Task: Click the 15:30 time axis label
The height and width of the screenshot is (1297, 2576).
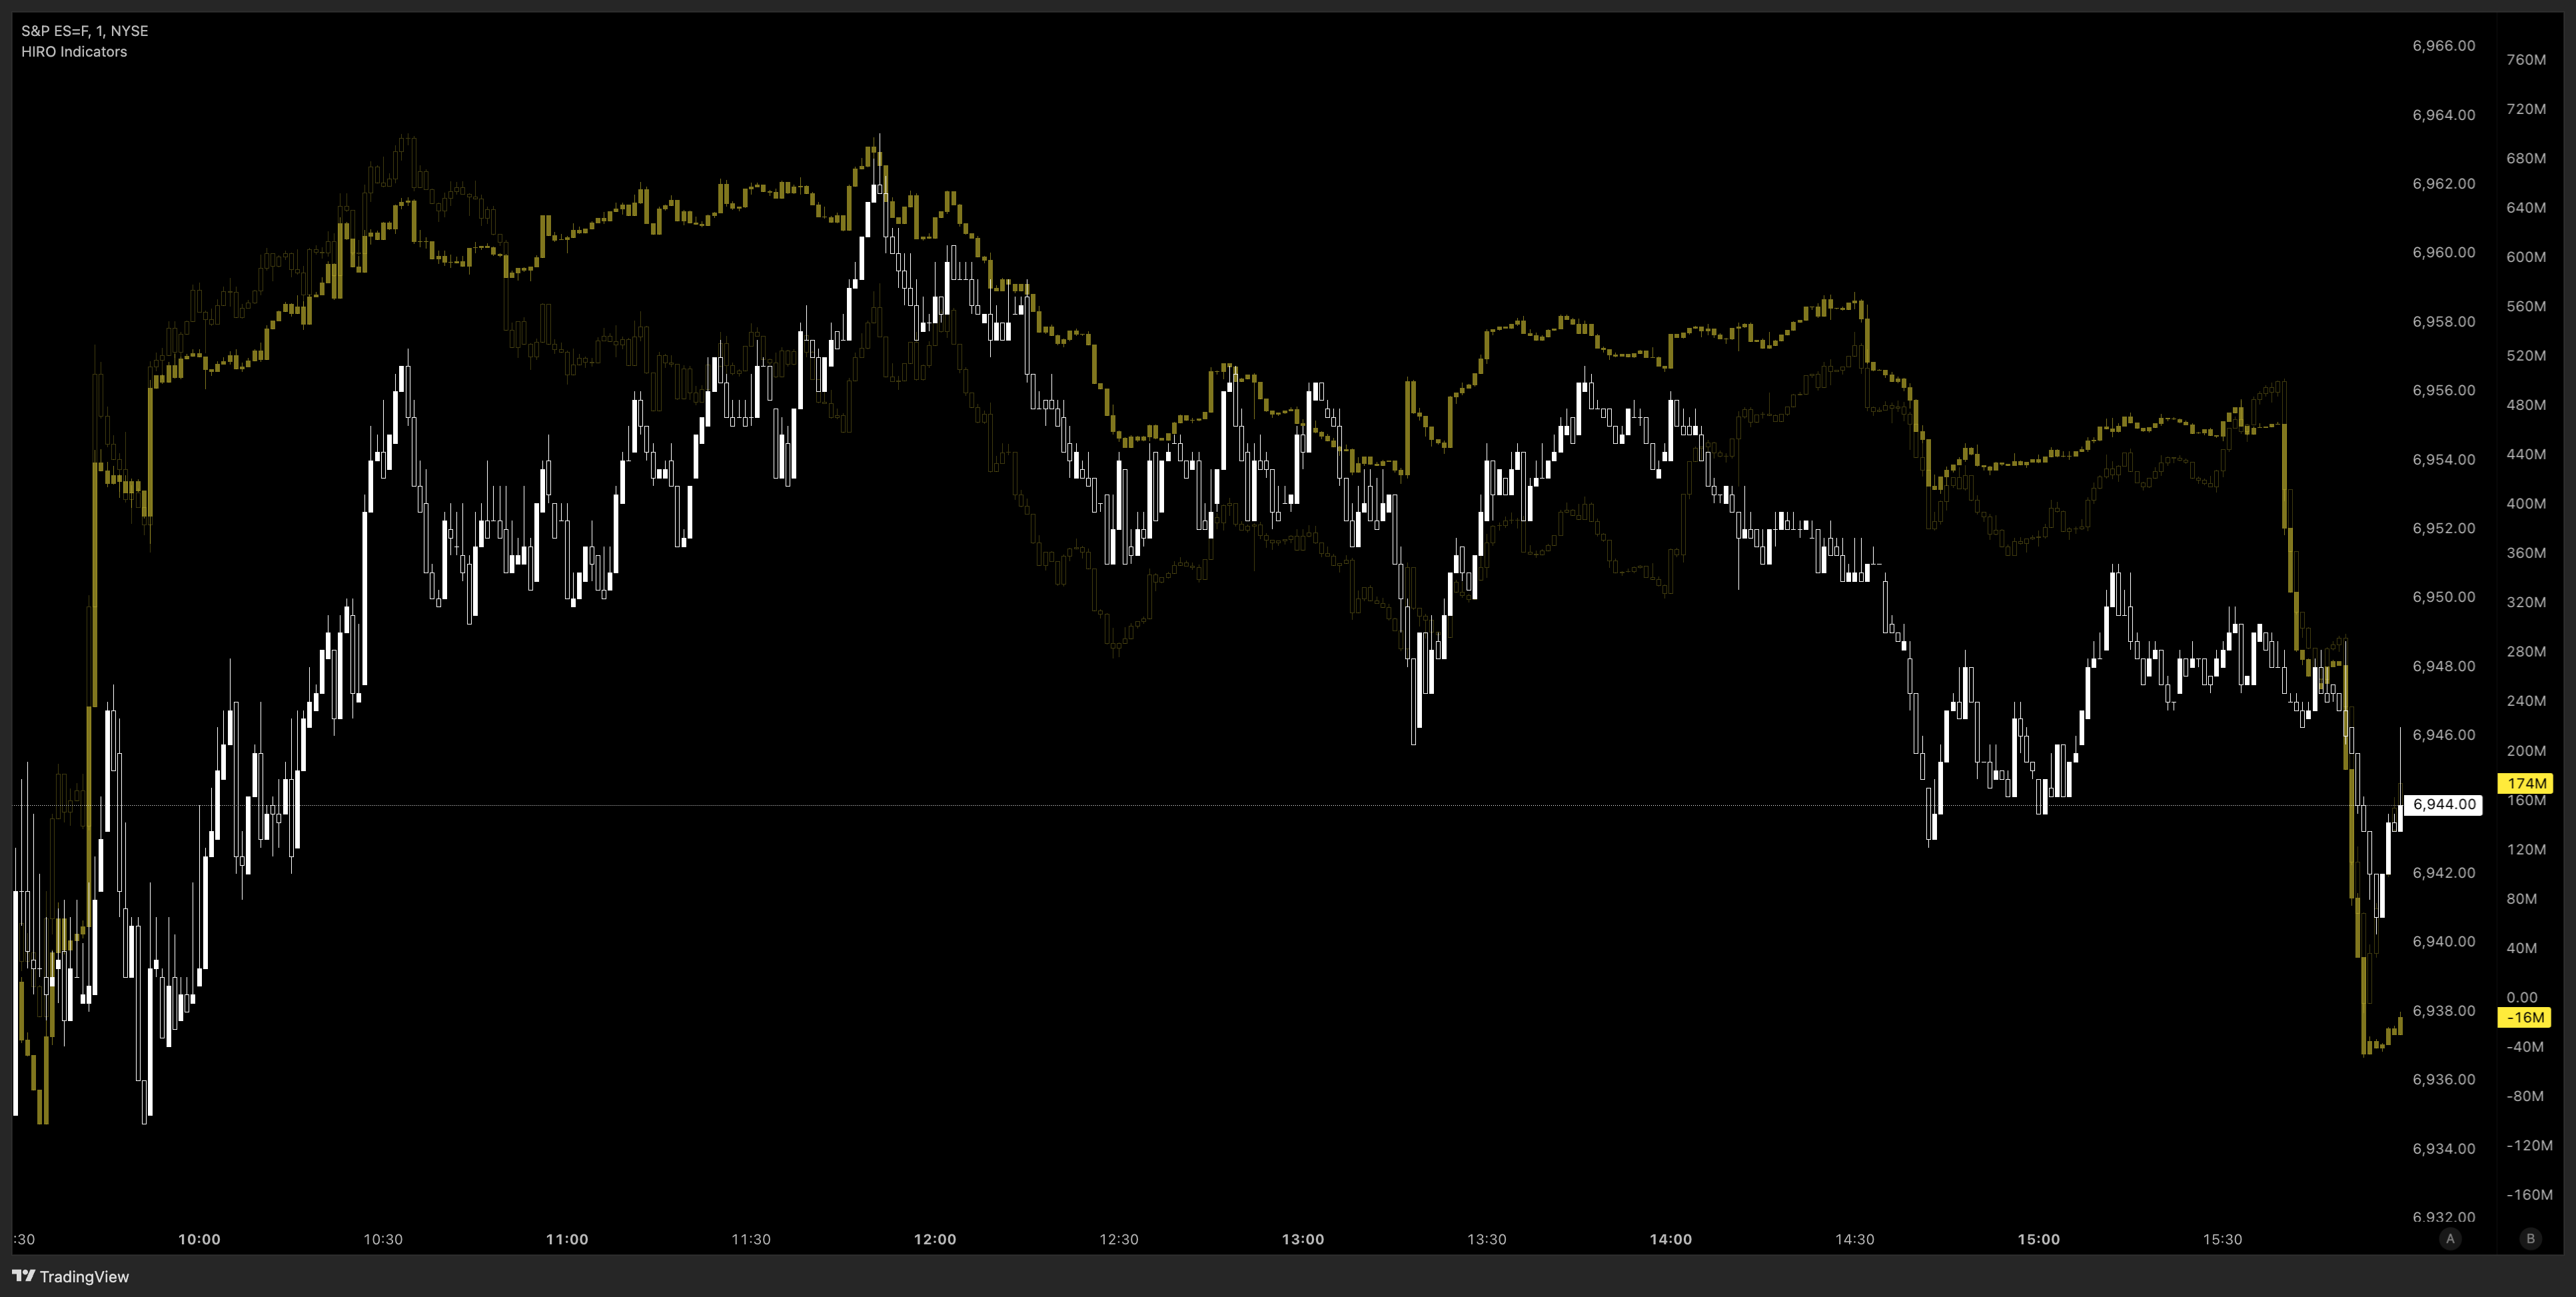Action: [2222, 1239]
